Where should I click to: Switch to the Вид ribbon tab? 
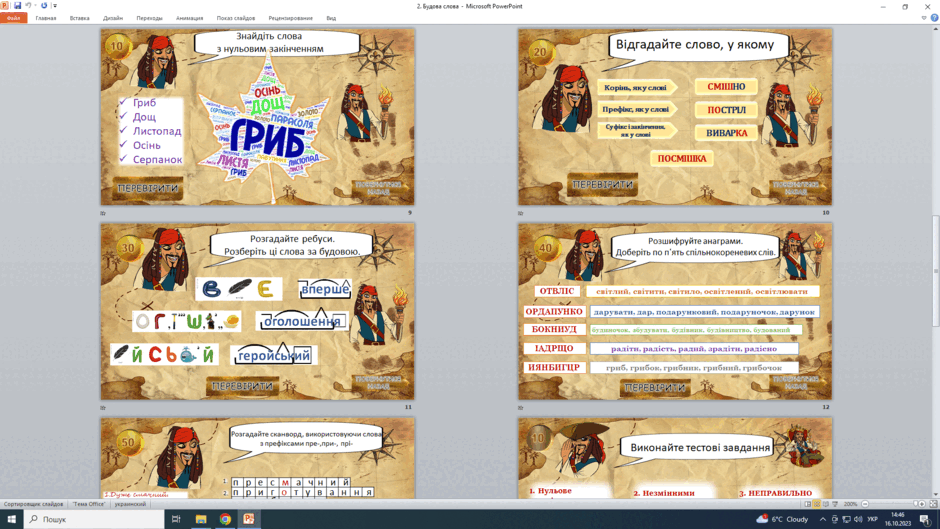pyautogui.click(x=331, y=18)
